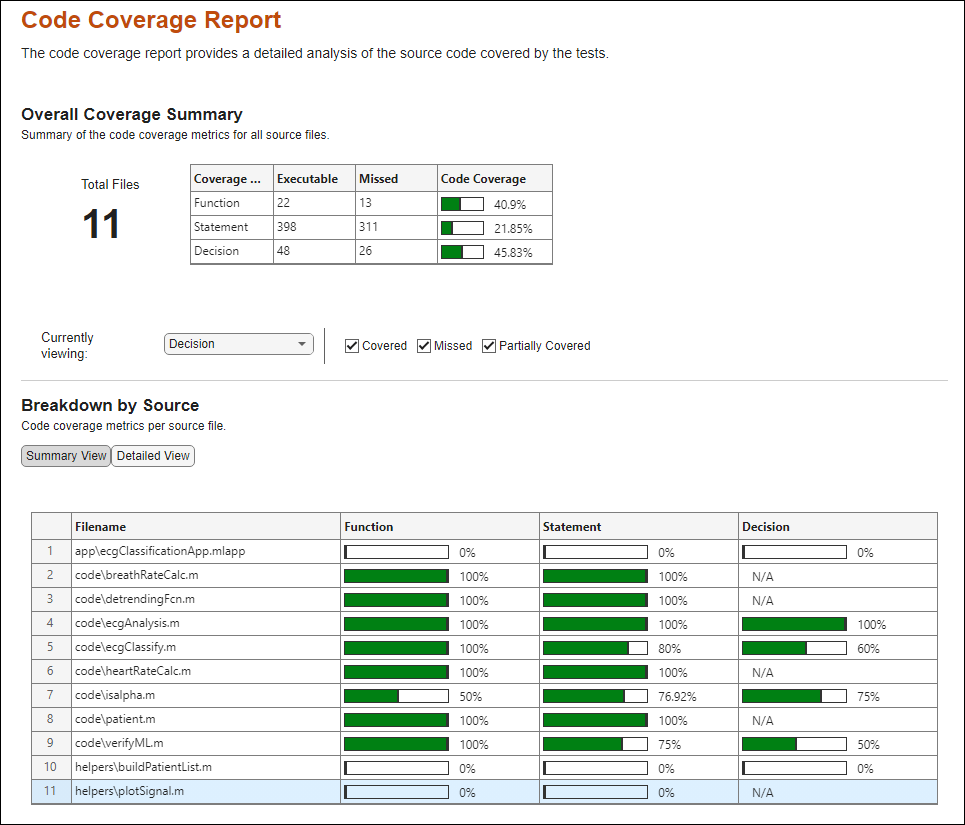Select the code\isalpha.m row
This screenshot has width=965, height=825.
(120, 695)
